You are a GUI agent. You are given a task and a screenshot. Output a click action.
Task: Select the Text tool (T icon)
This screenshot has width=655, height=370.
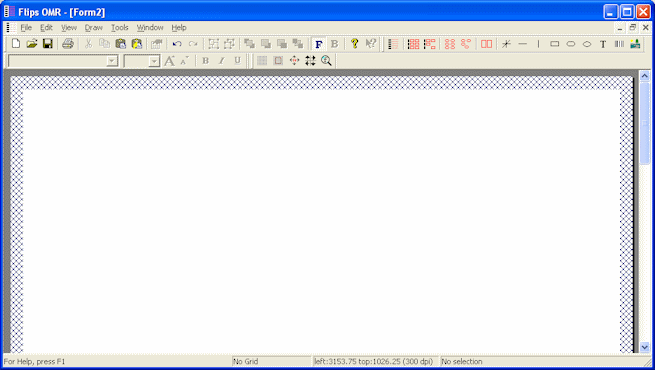pos(603,44)
